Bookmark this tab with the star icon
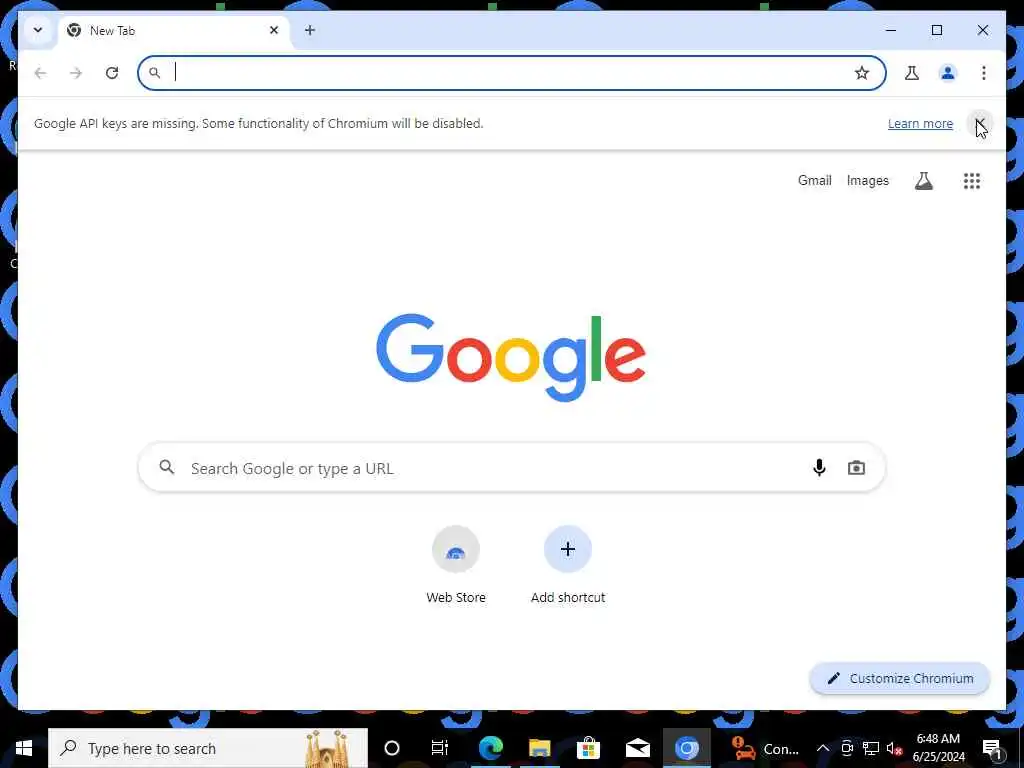 (x=861, y=72)
